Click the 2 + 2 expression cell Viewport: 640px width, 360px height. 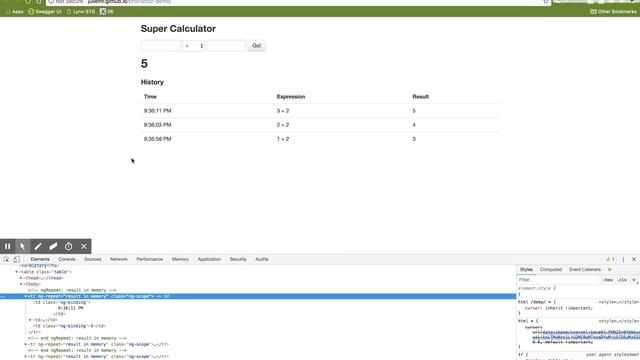point(283,125)
